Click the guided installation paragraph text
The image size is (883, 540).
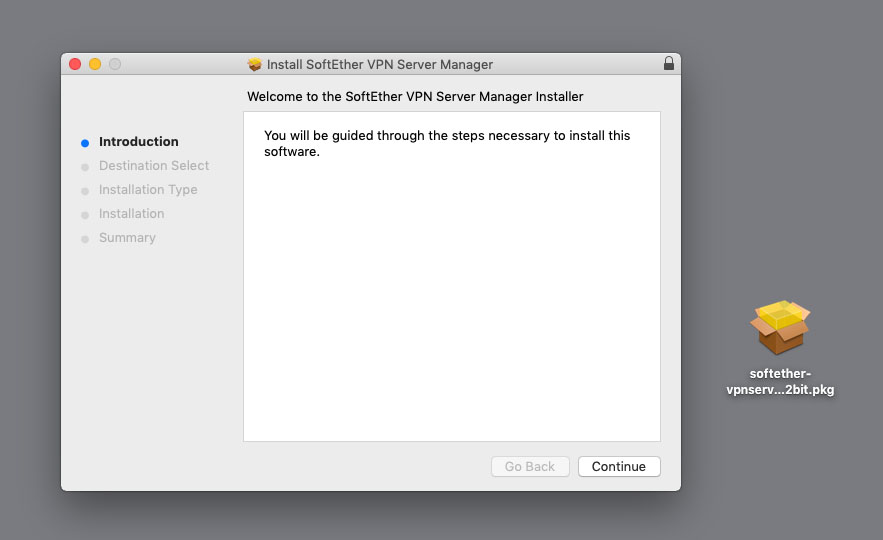[447, 144]
